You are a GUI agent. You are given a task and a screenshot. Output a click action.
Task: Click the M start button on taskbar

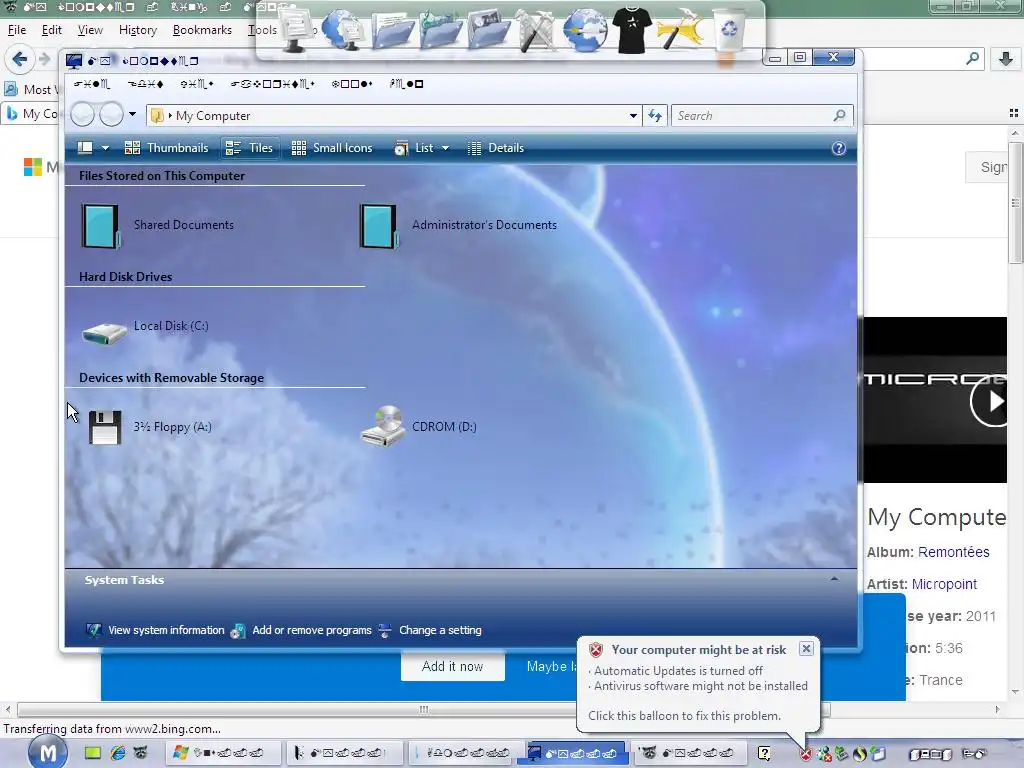click(47, 752)
